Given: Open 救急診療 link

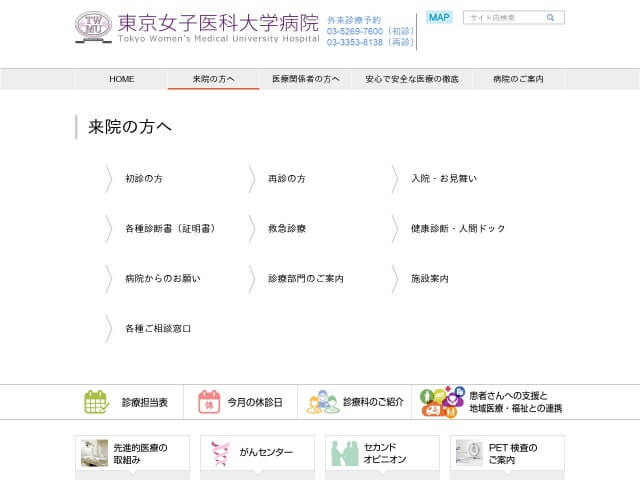Looking at the screenshot, I should (x=287, y=228).
